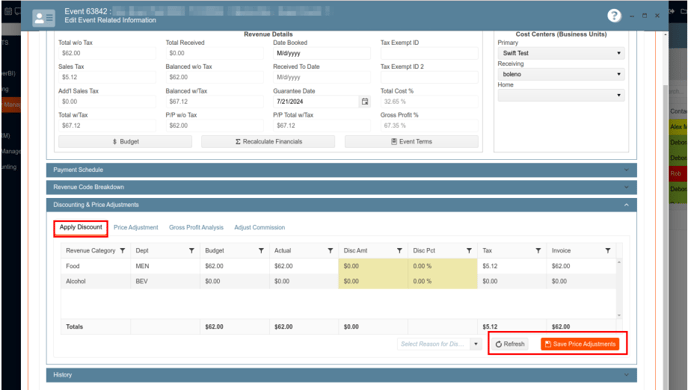688x390 pixels.
Task: Click the Tax Exempt ID field
Action: pos(429,53)
